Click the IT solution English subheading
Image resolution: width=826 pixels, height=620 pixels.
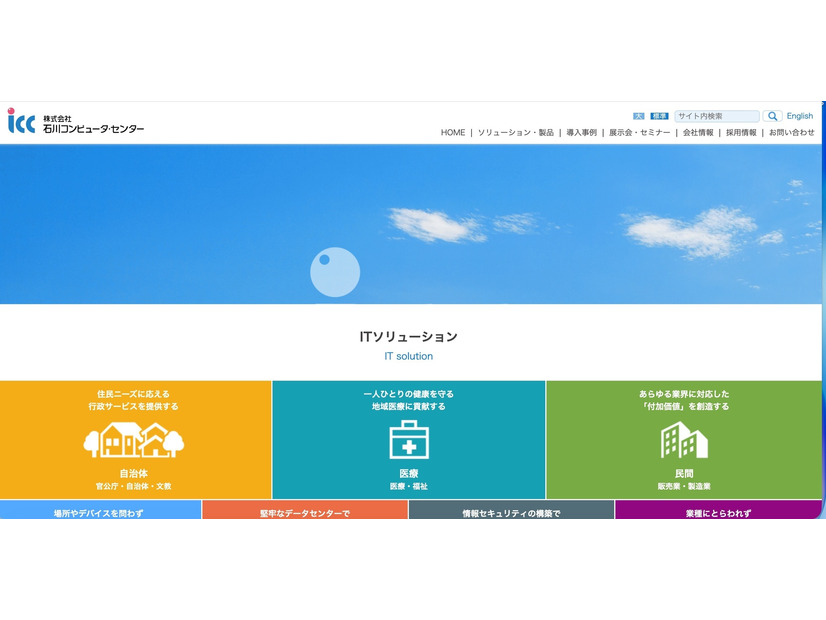coord(409,356)
